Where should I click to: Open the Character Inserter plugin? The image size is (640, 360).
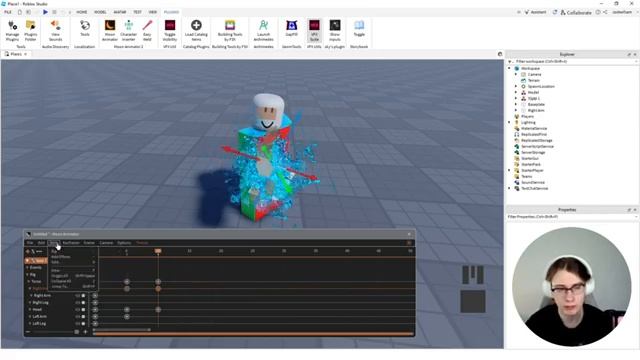[129, 30]
